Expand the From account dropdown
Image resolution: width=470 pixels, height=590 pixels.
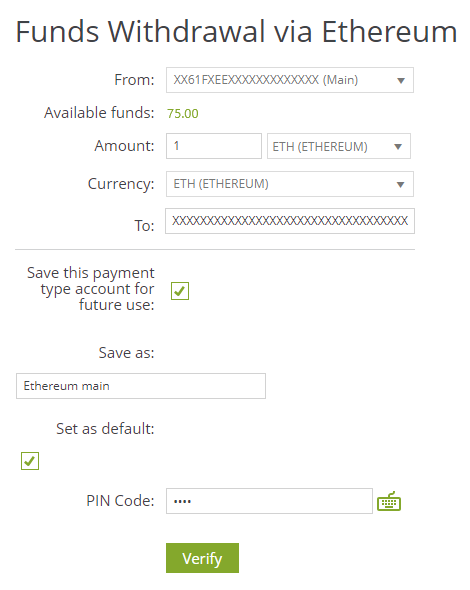[290, 80]
